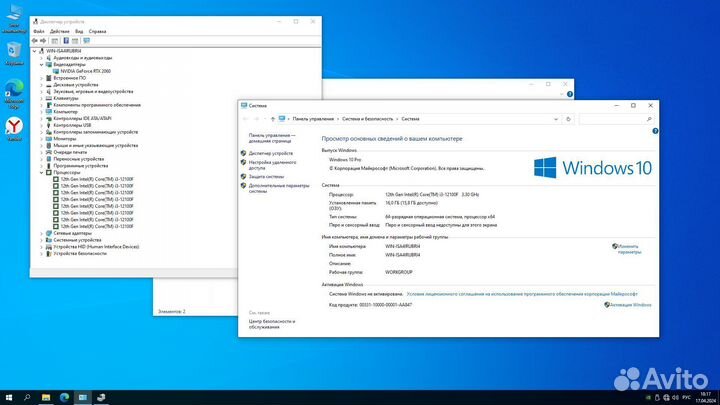Click the up arrow in System window navigation

[273, 119]
